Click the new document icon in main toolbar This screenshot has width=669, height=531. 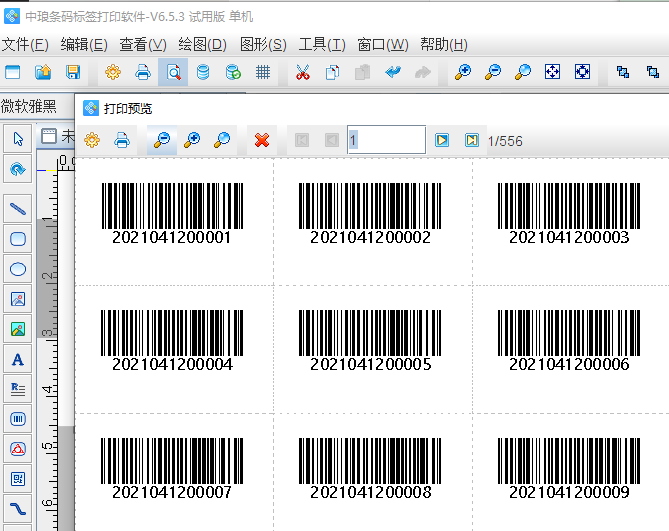(12, 72)
